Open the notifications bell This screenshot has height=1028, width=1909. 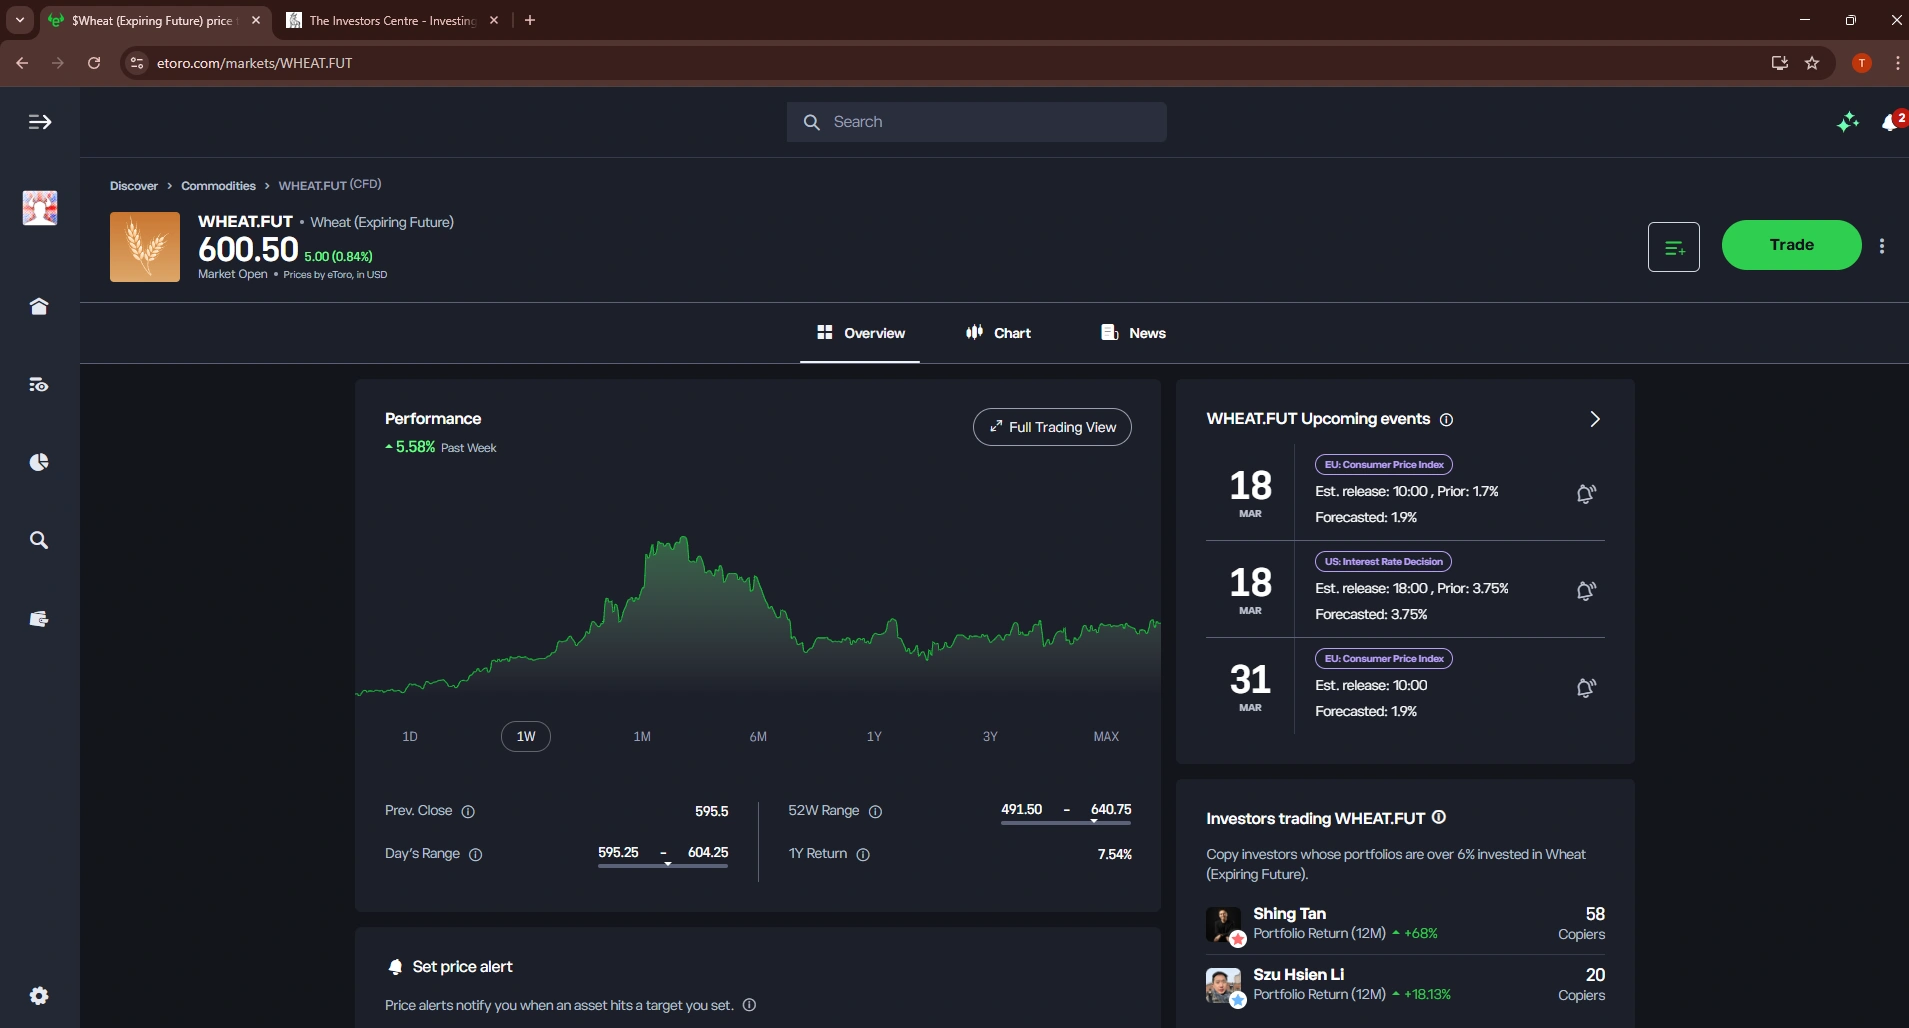click(1890, 122)
